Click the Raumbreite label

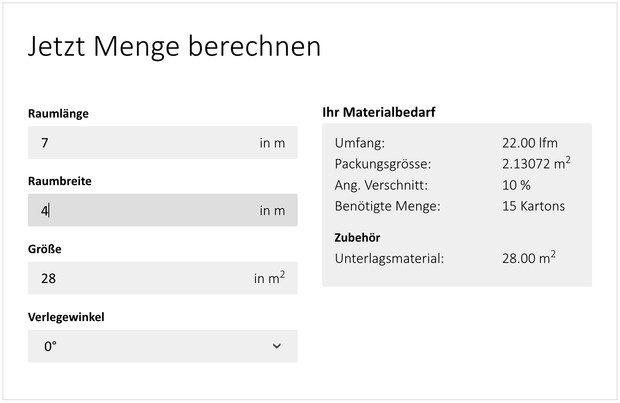point(60,181)
